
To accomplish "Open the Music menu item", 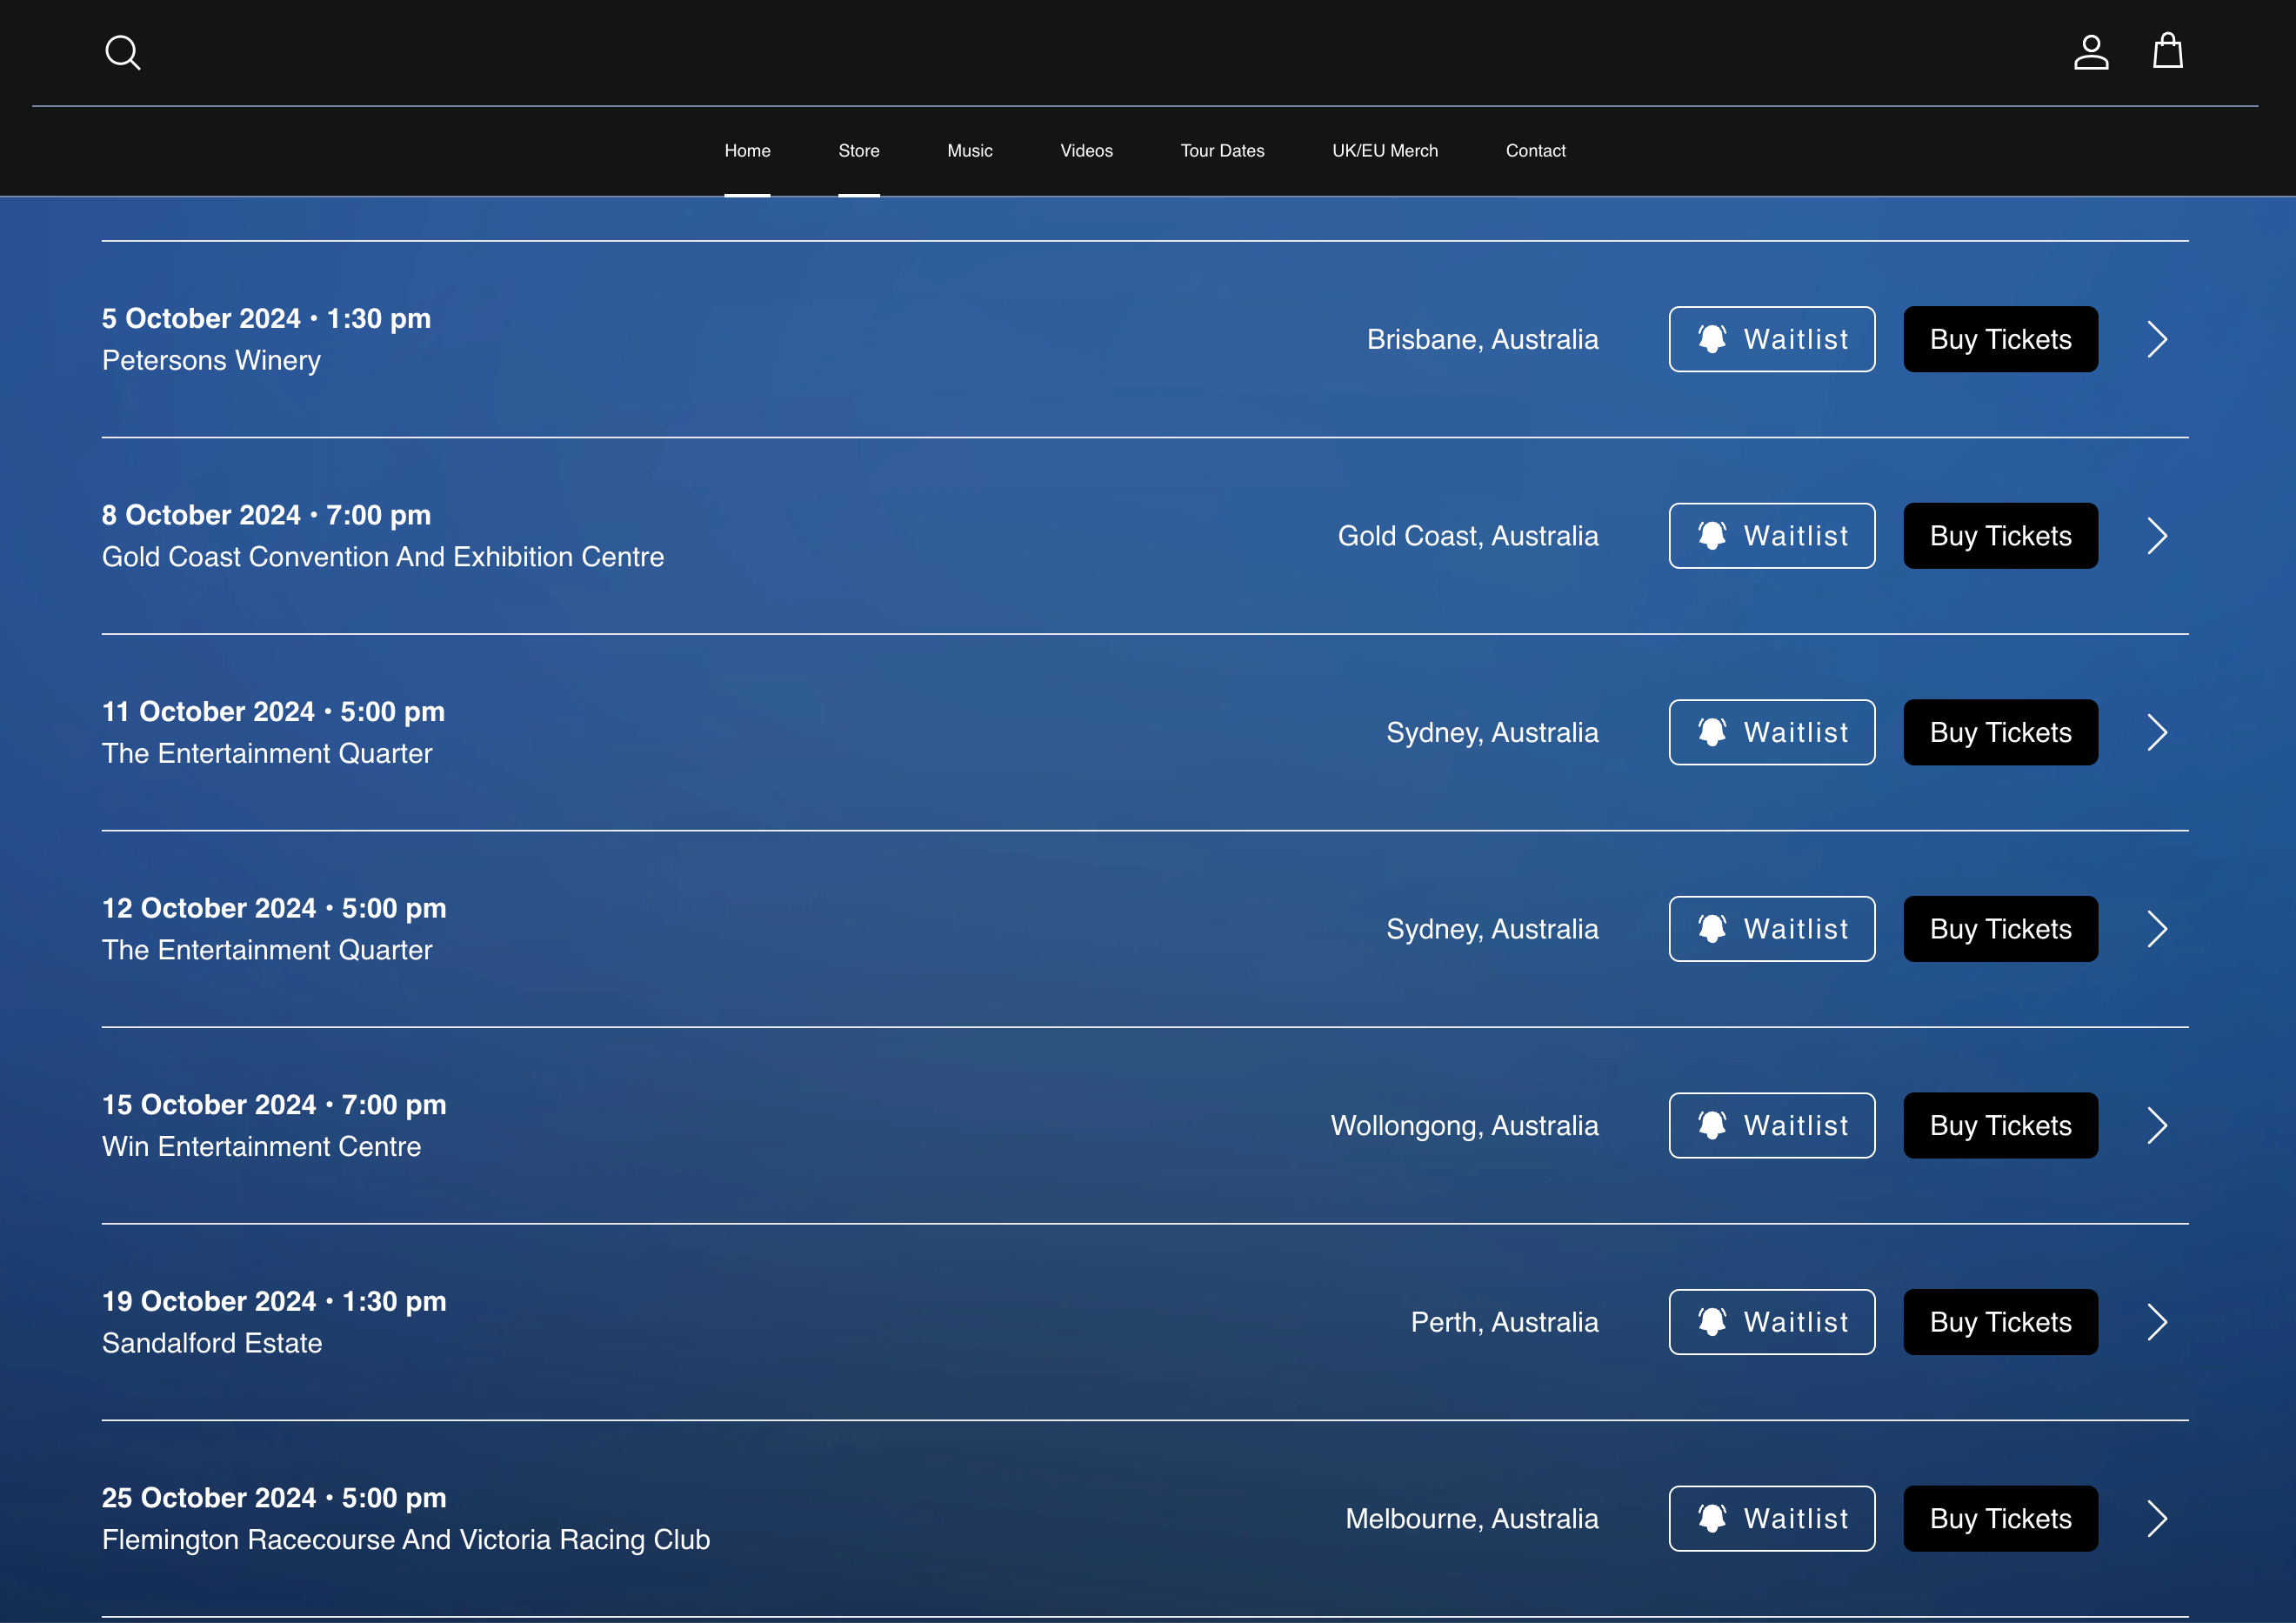I will (970, 150).
